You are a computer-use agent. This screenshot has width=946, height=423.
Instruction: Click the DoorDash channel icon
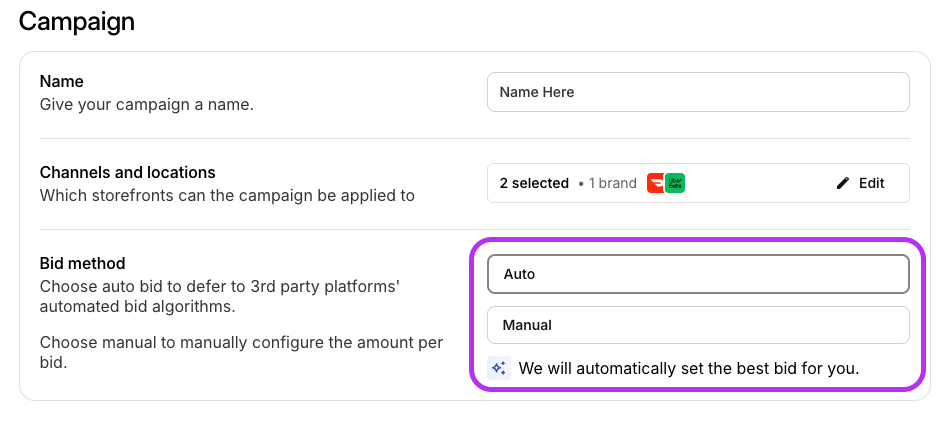656,183
